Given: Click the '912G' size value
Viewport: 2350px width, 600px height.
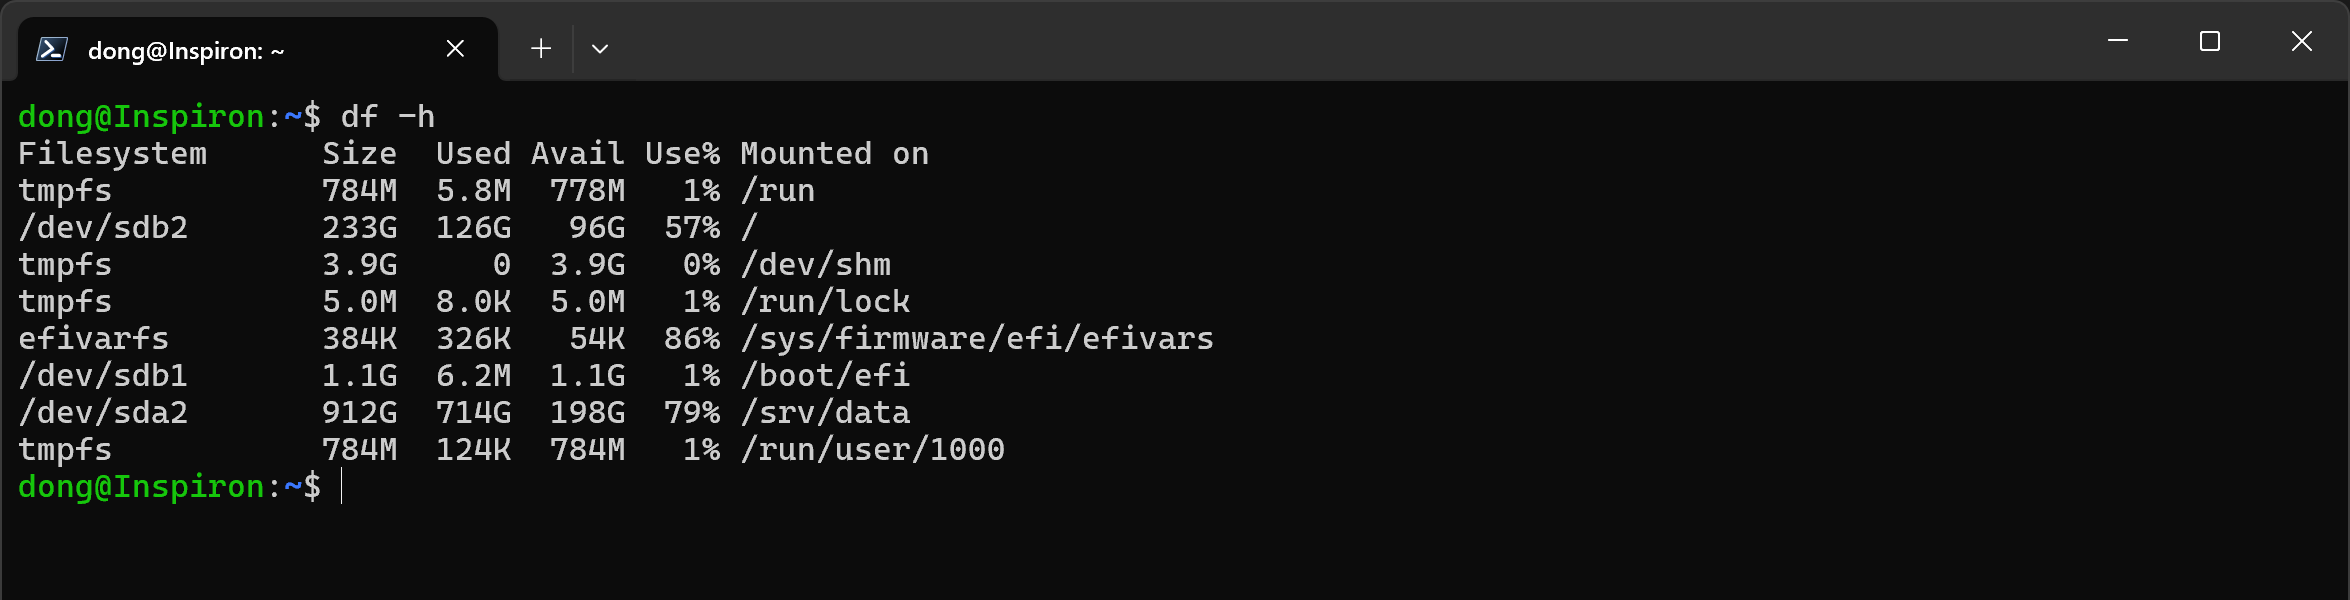Looking at the screenshot, I should (359, 413).
